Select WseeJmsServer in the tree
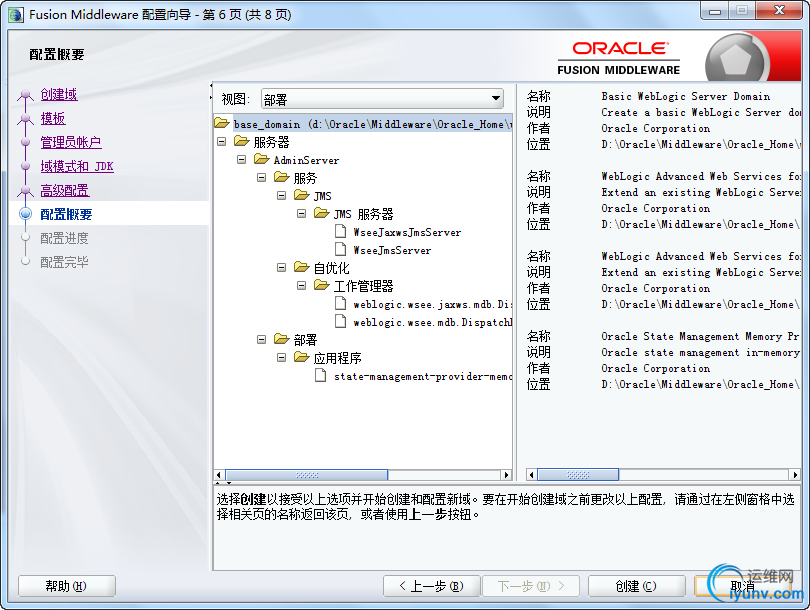 click(392, 251)
